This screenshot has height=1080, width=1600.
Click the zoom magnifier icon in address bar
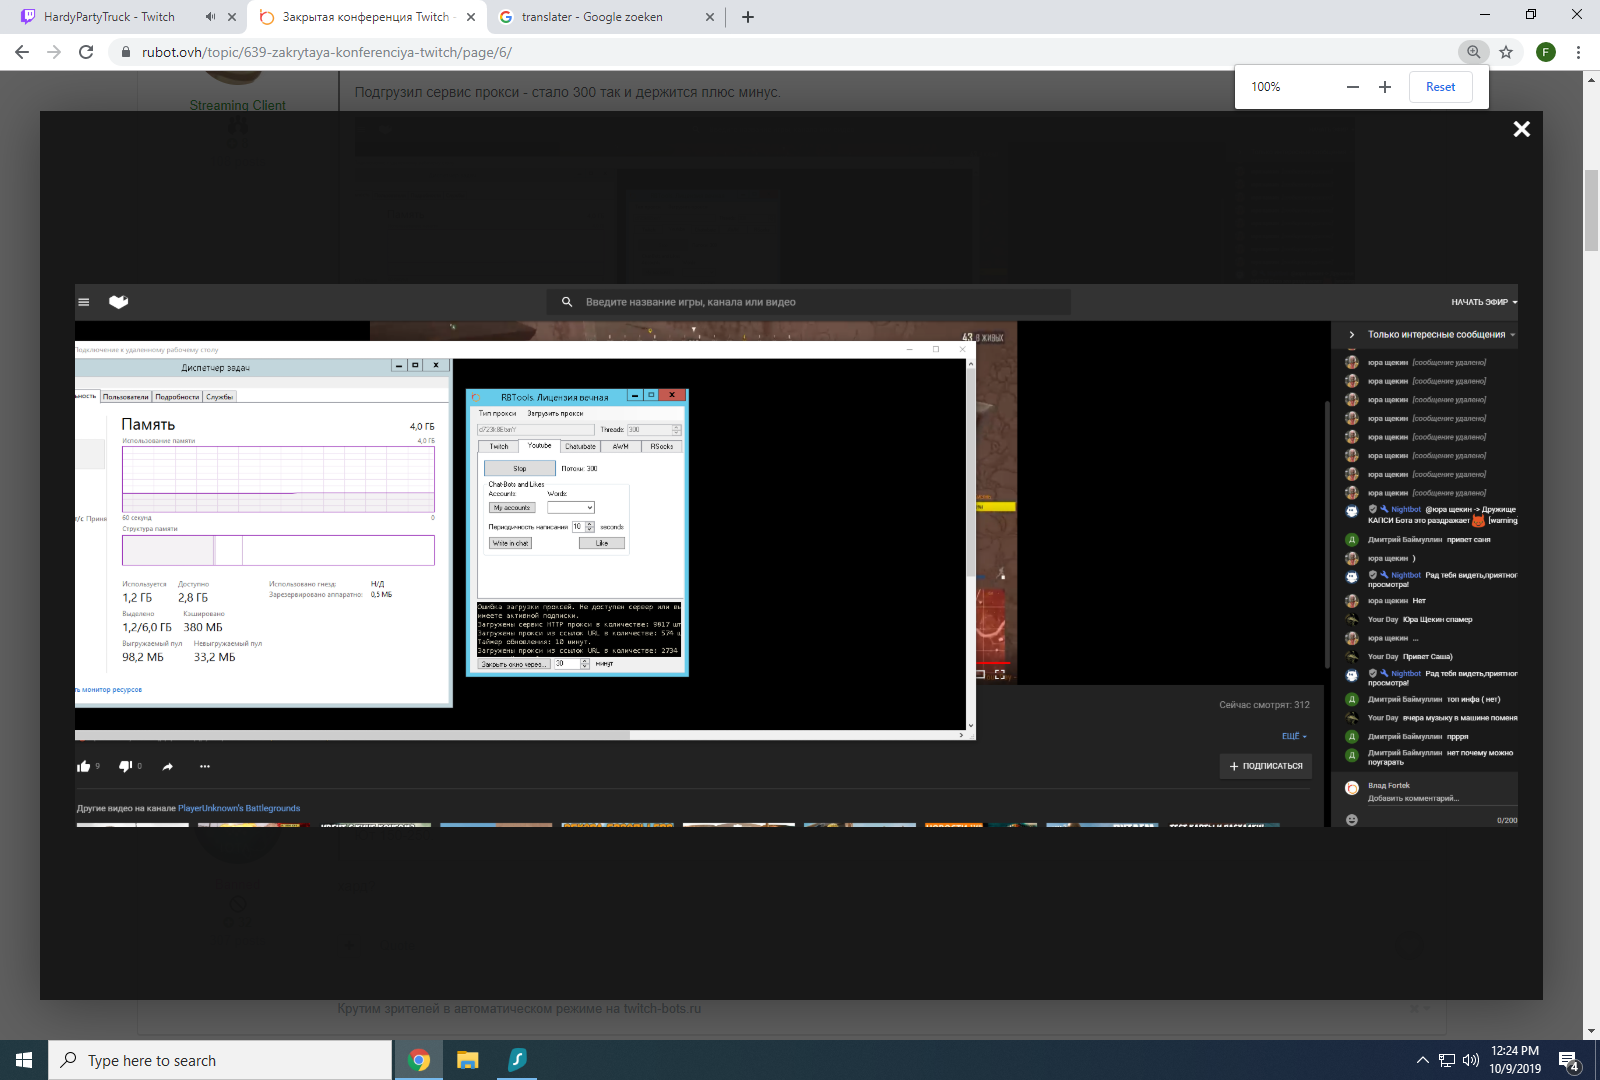(x=1473, y=52)
